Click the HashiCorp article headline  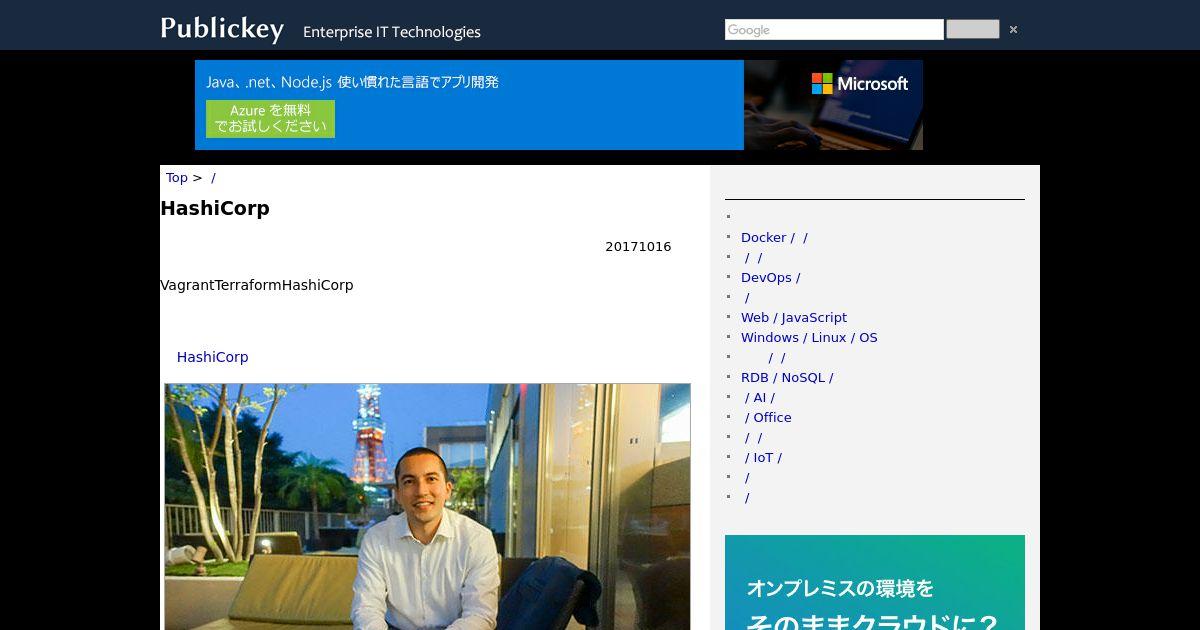click(x=215, y=209)
